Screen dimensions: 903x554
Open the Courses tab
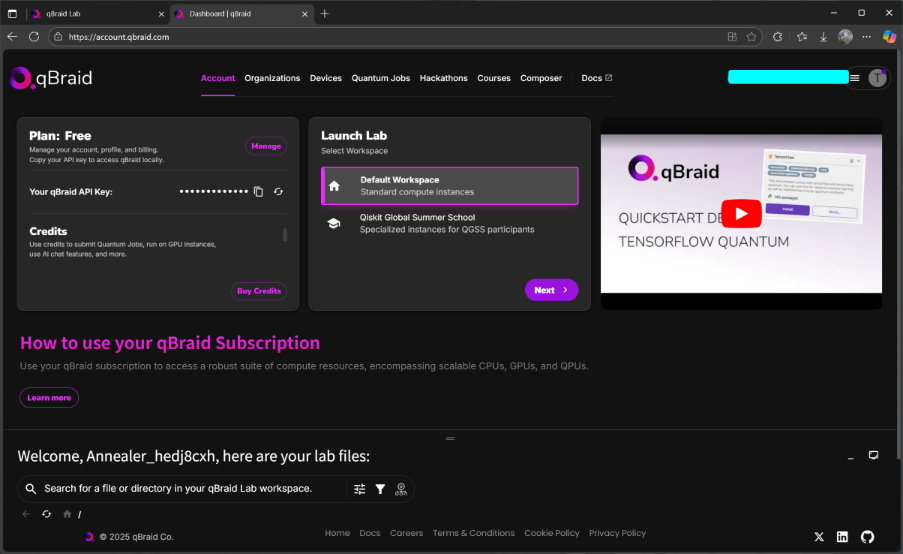494,78
